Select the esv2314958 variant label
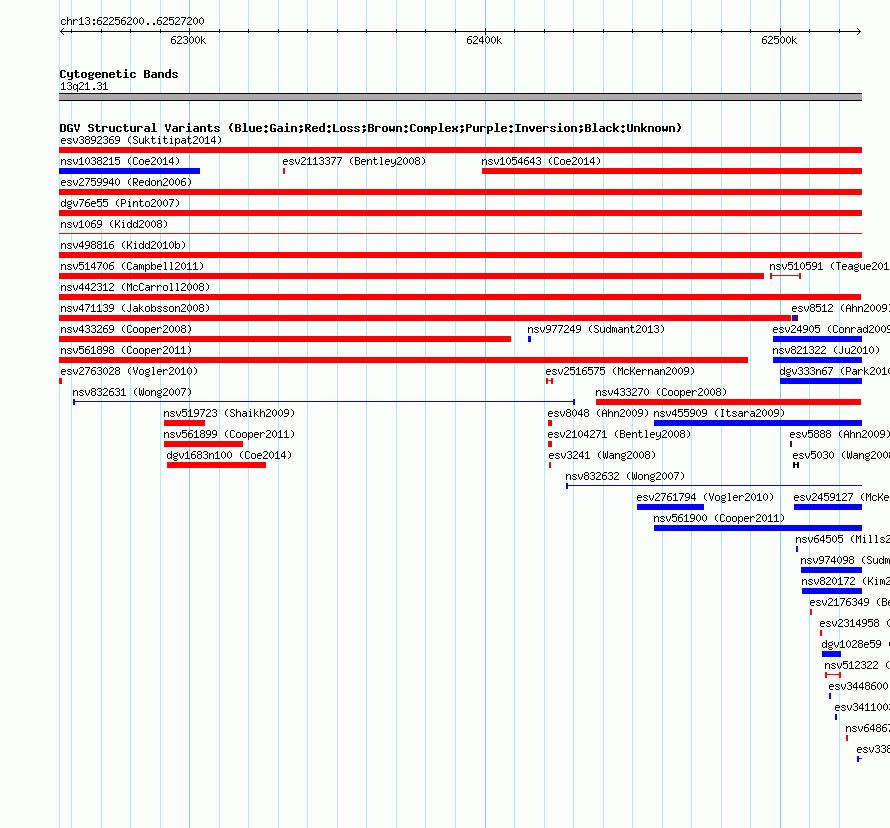Image resolution: width=890 pixels, height=828 pixels. pos(855,623)
